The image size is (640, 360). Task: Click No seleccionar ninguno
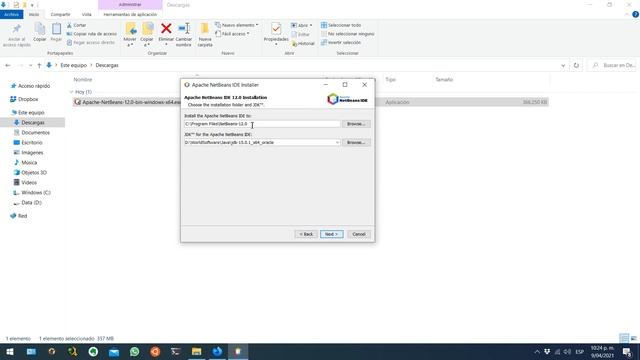click(348, 34)
